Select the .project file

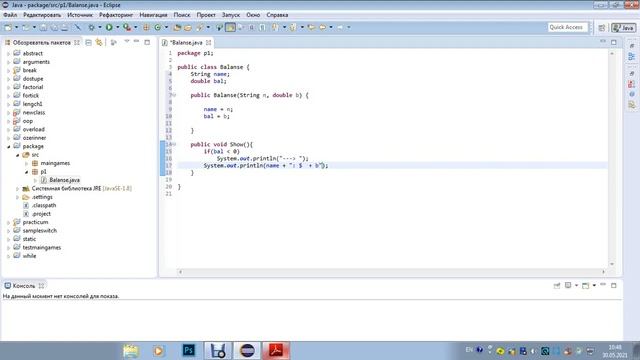(x=41, y=214)
